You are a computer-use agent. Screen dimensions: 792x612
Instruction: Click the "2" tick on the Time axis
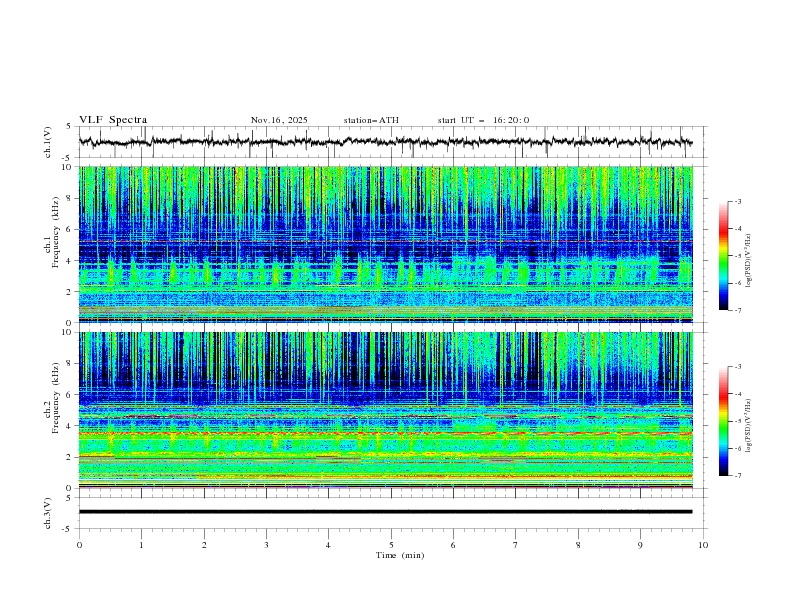point(204,545)
